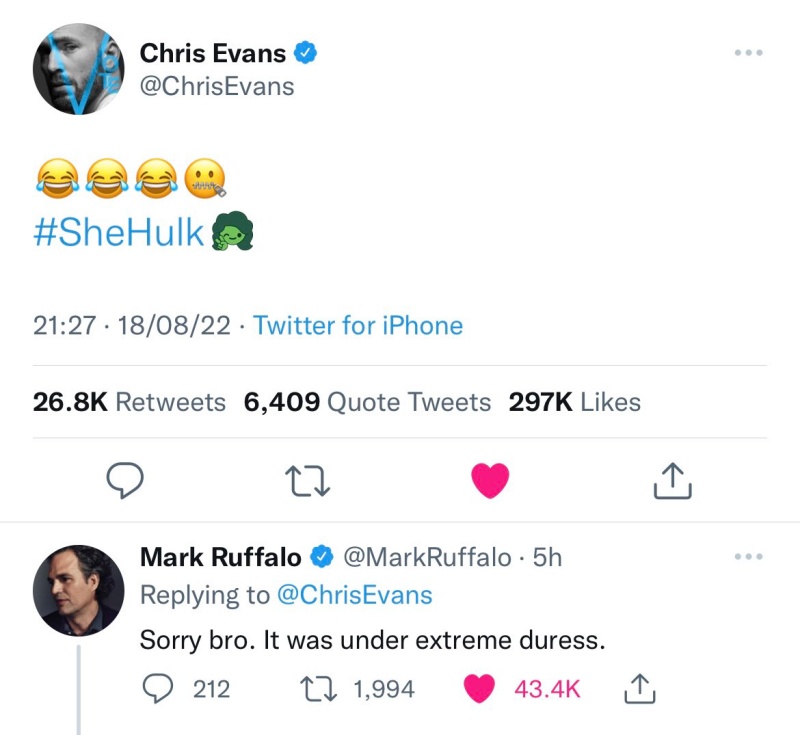Screen dimensions: 800x735
Task: Reply to Mark Ruffalo's comment
Action: [x=156, y=689]
